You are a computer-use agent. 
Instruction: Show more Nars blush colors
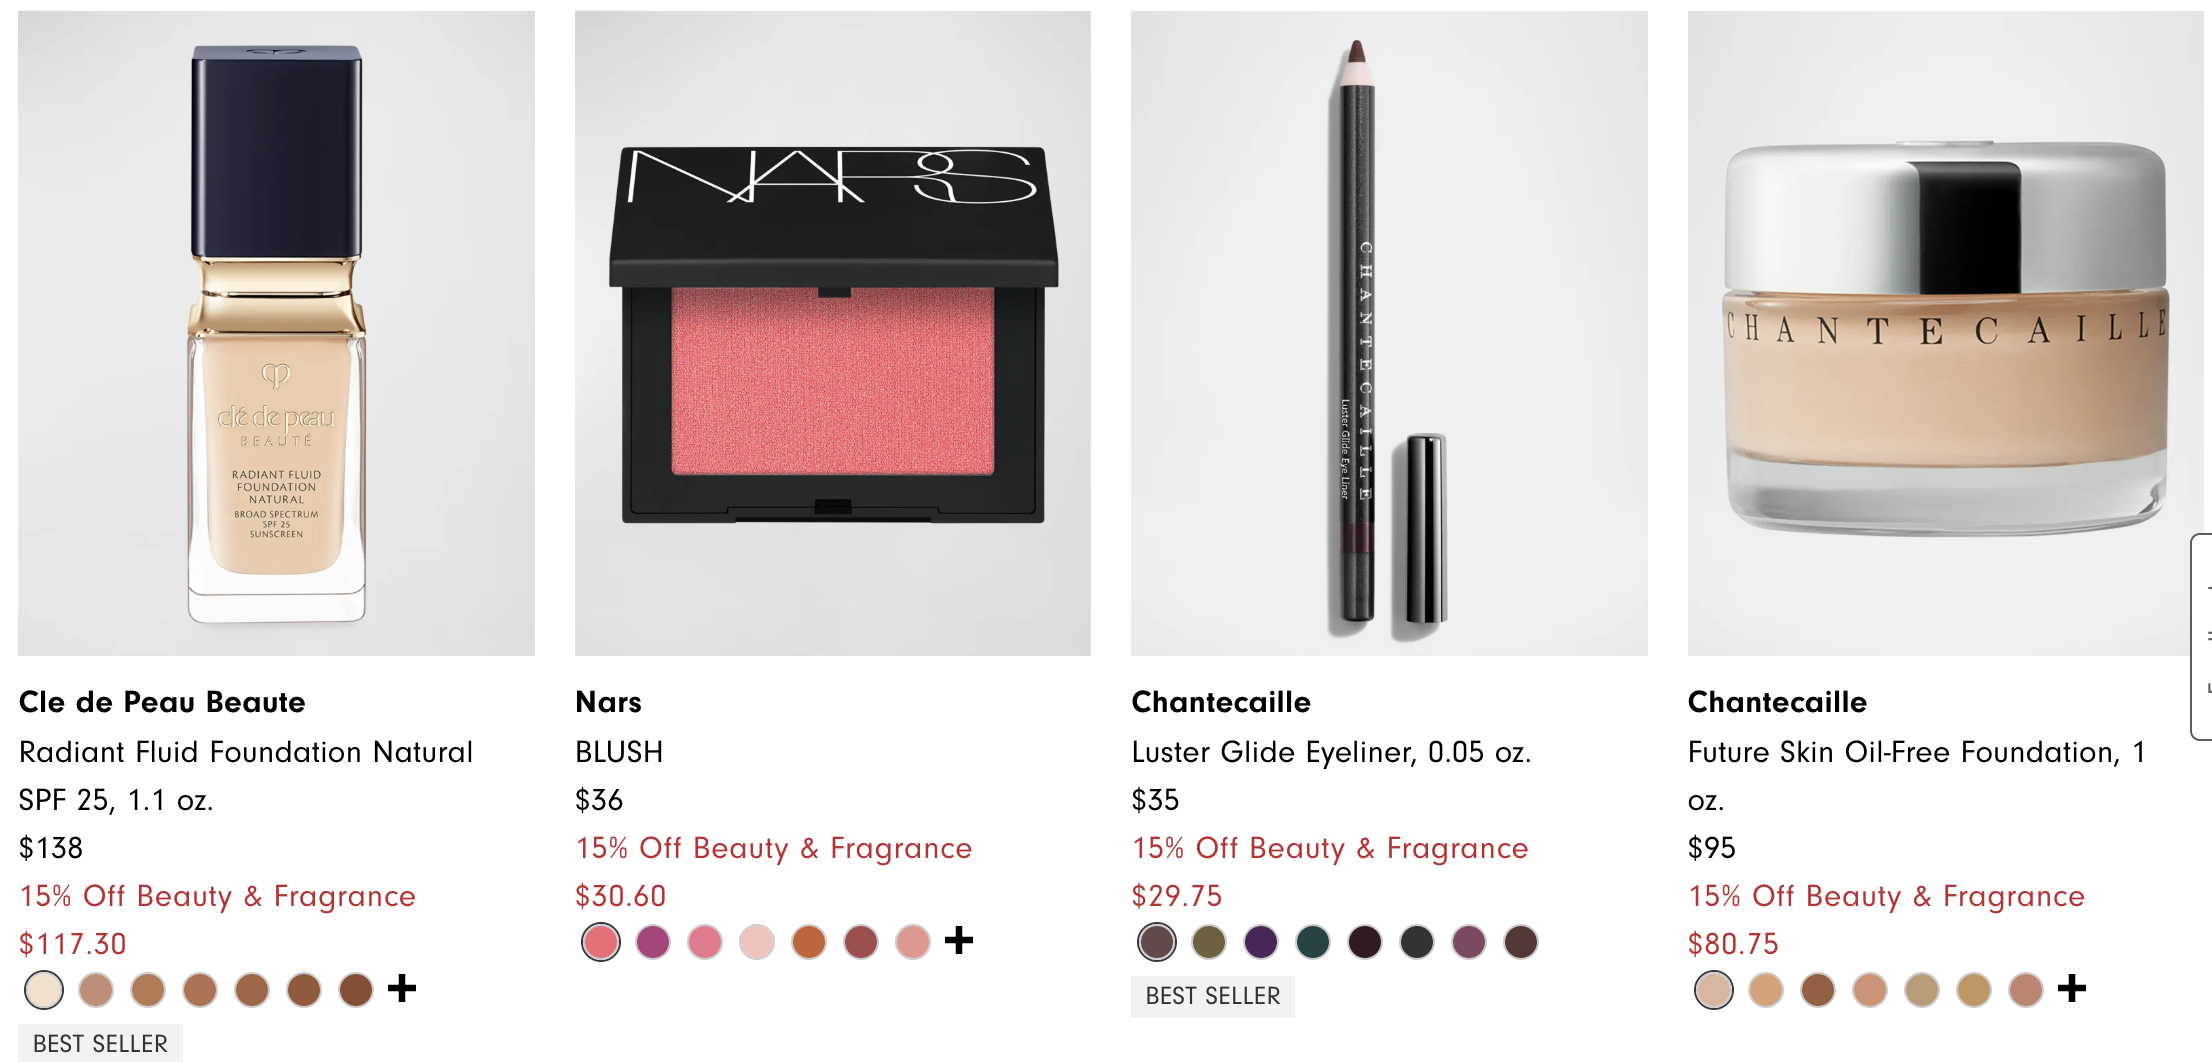(959, 940)
